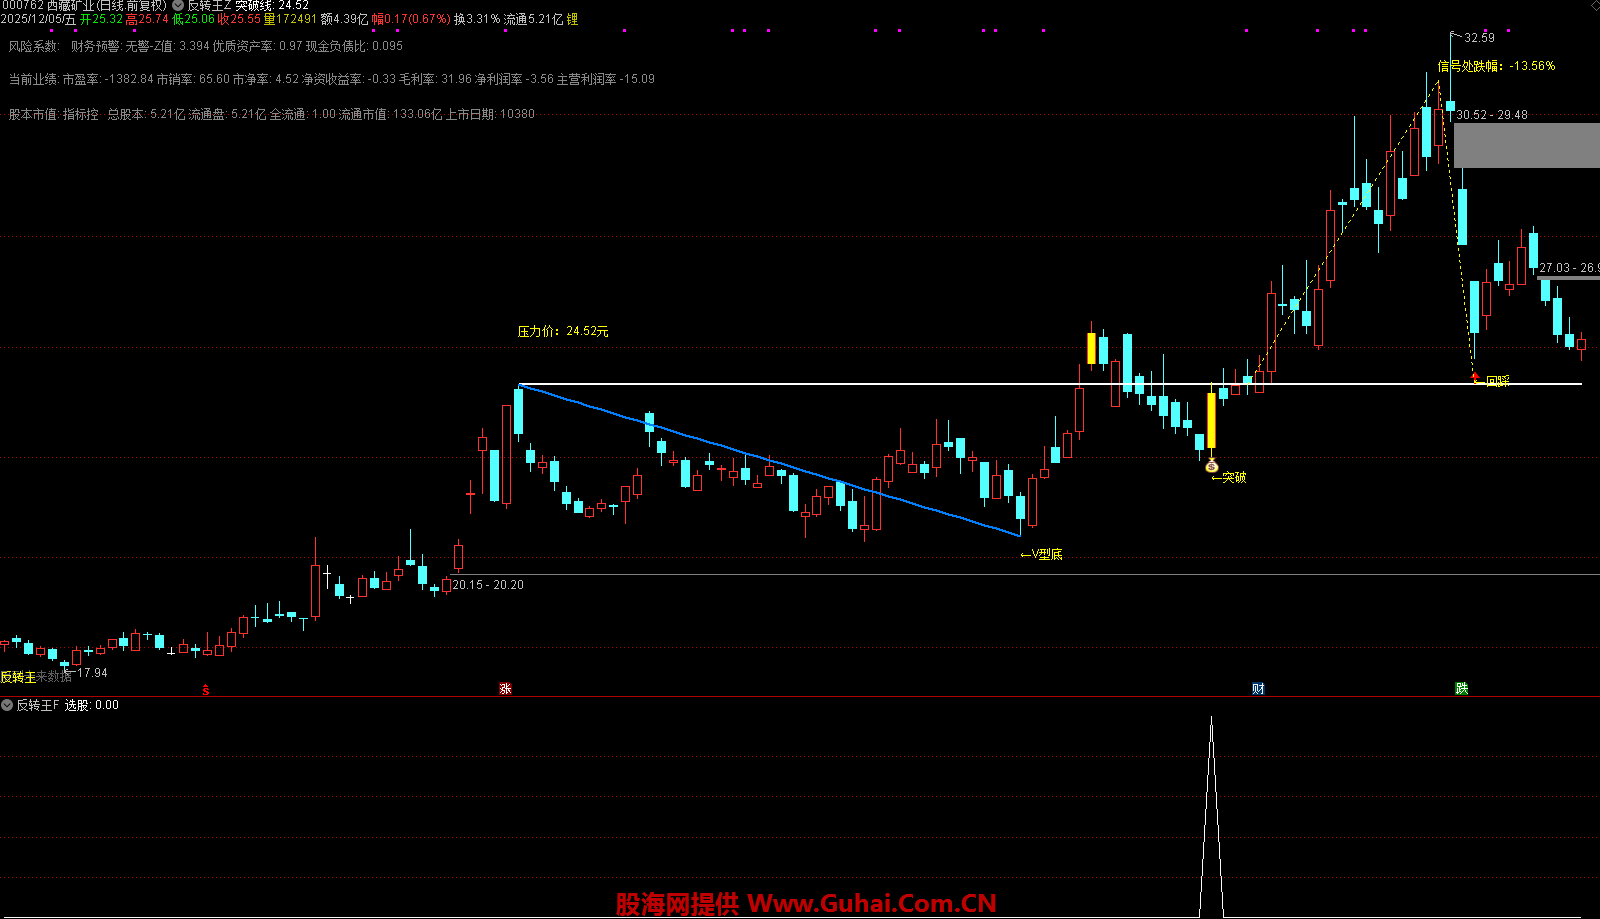
Task: Click the yellow 锂 sector tag
Action: [x=572, y=19]
